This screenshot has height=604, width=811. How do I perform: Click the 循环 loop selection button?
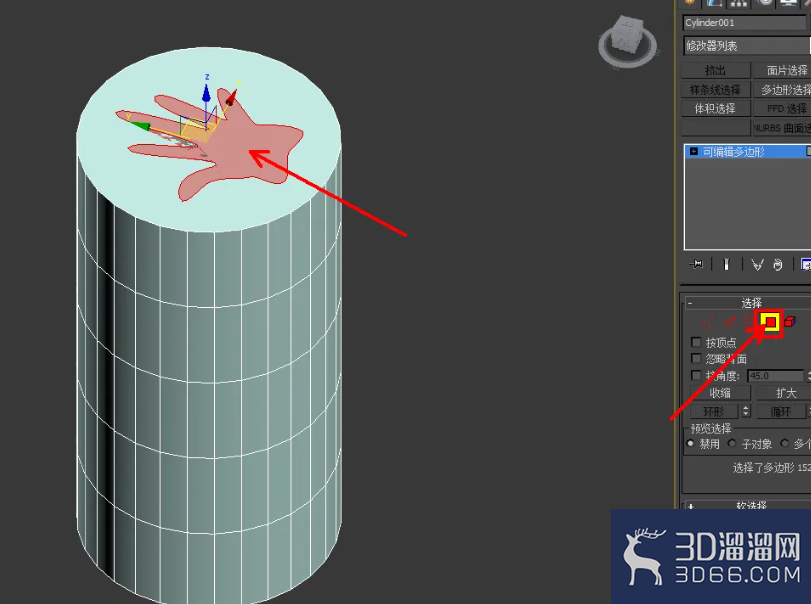point(780,411)
